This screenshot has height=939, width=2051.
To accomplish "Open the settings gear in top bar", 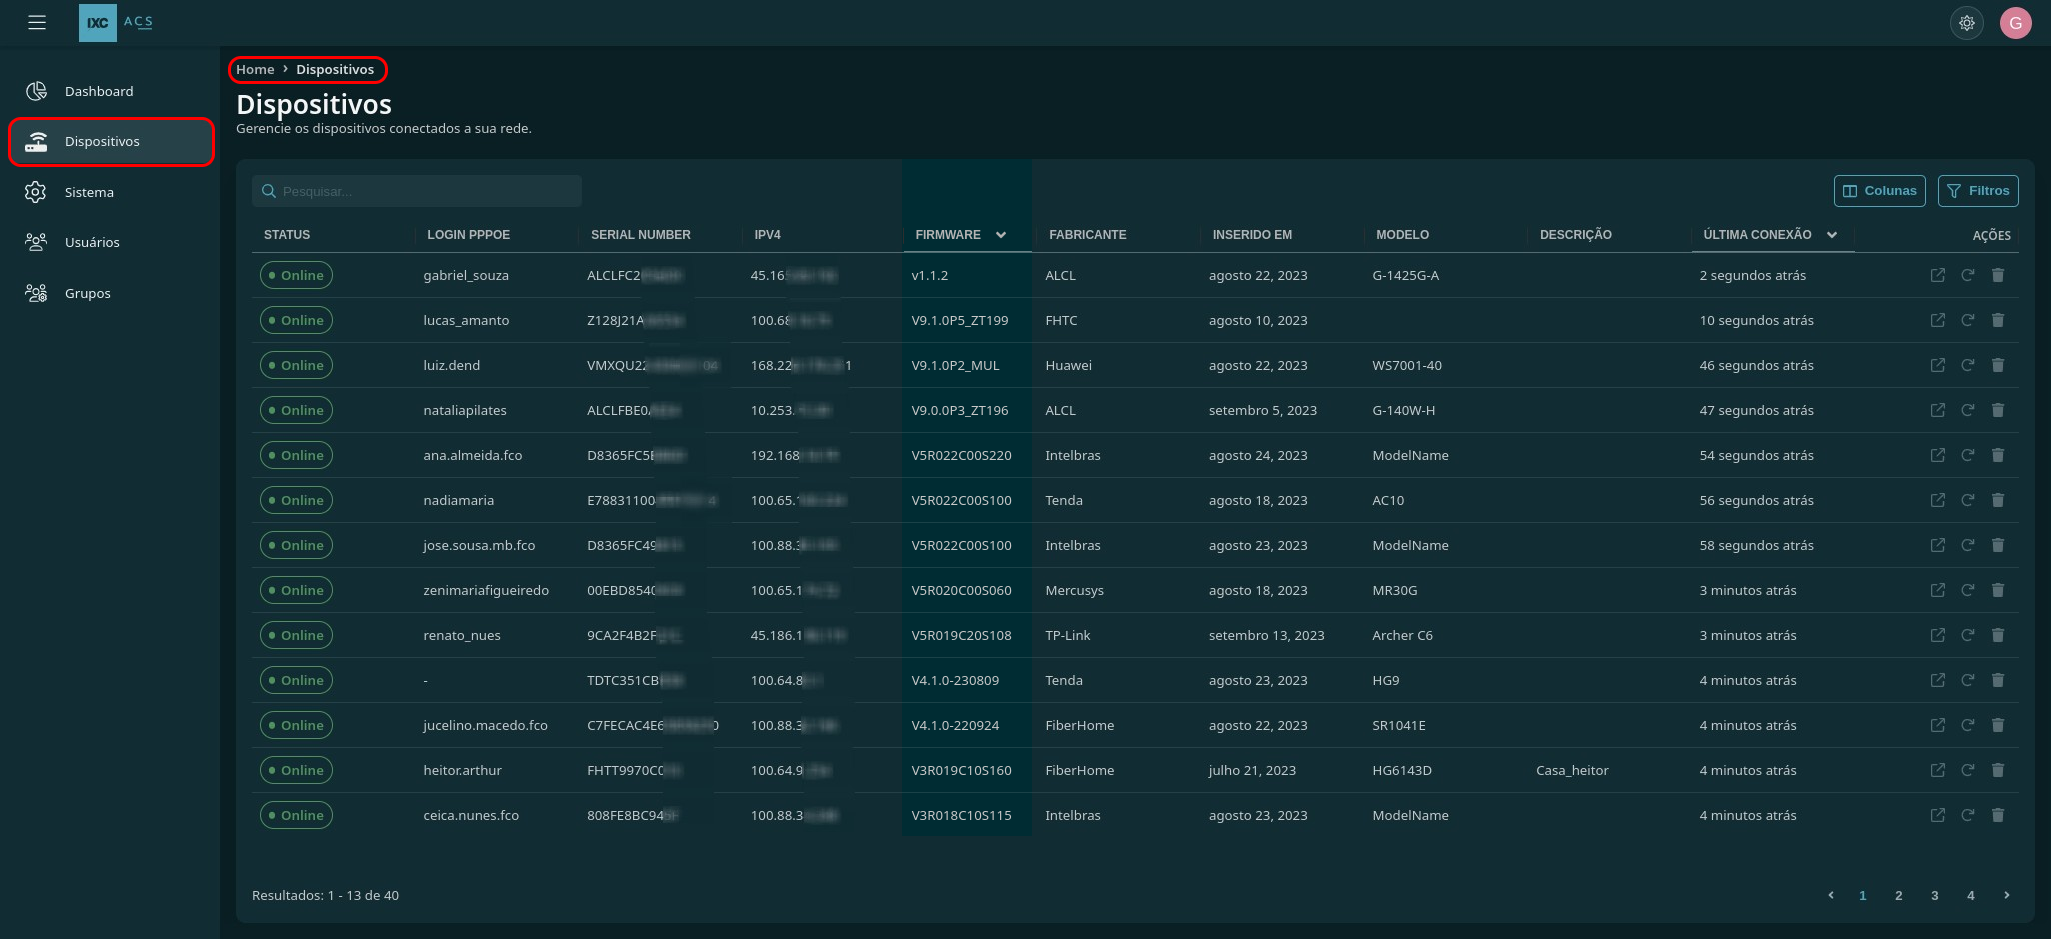I will coord(1966,22).
